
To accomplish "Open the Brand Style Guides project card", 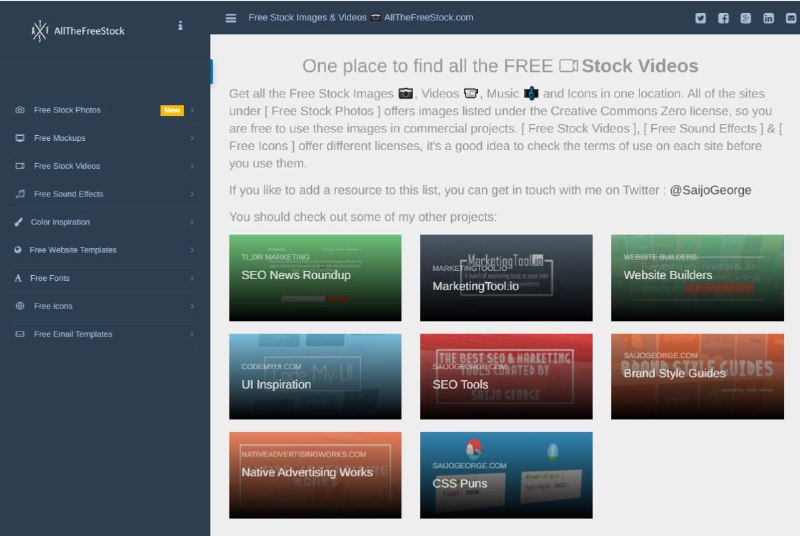I will [x=697, y=377].
